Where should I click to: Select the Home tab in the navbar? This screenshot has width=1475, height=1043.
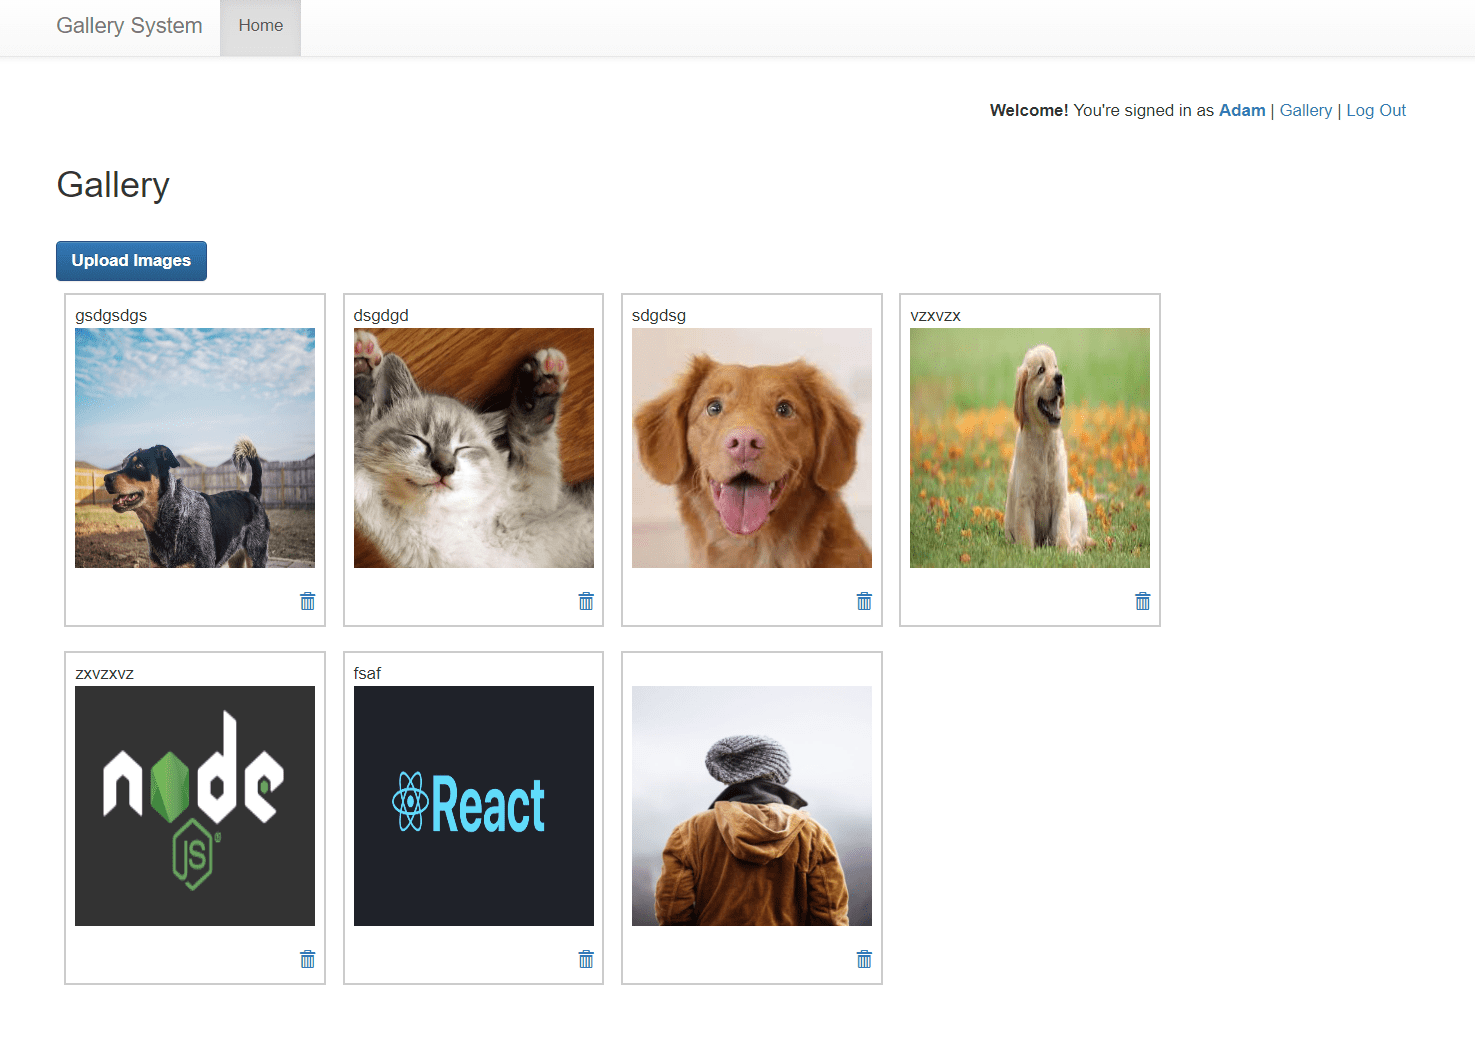click(x=260, y=26)
